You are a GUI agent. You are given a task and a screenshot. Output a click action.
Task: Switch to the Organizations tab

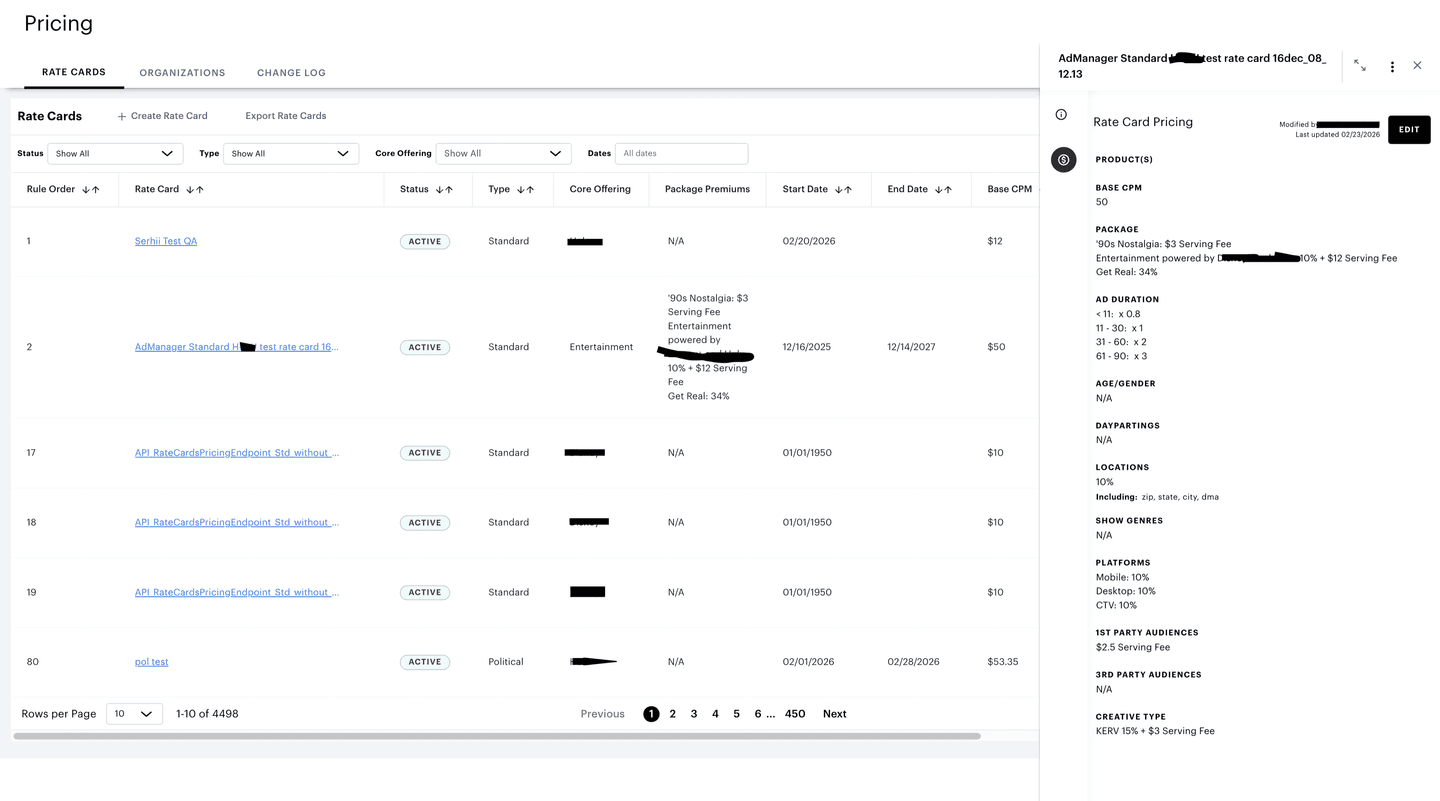182,72
